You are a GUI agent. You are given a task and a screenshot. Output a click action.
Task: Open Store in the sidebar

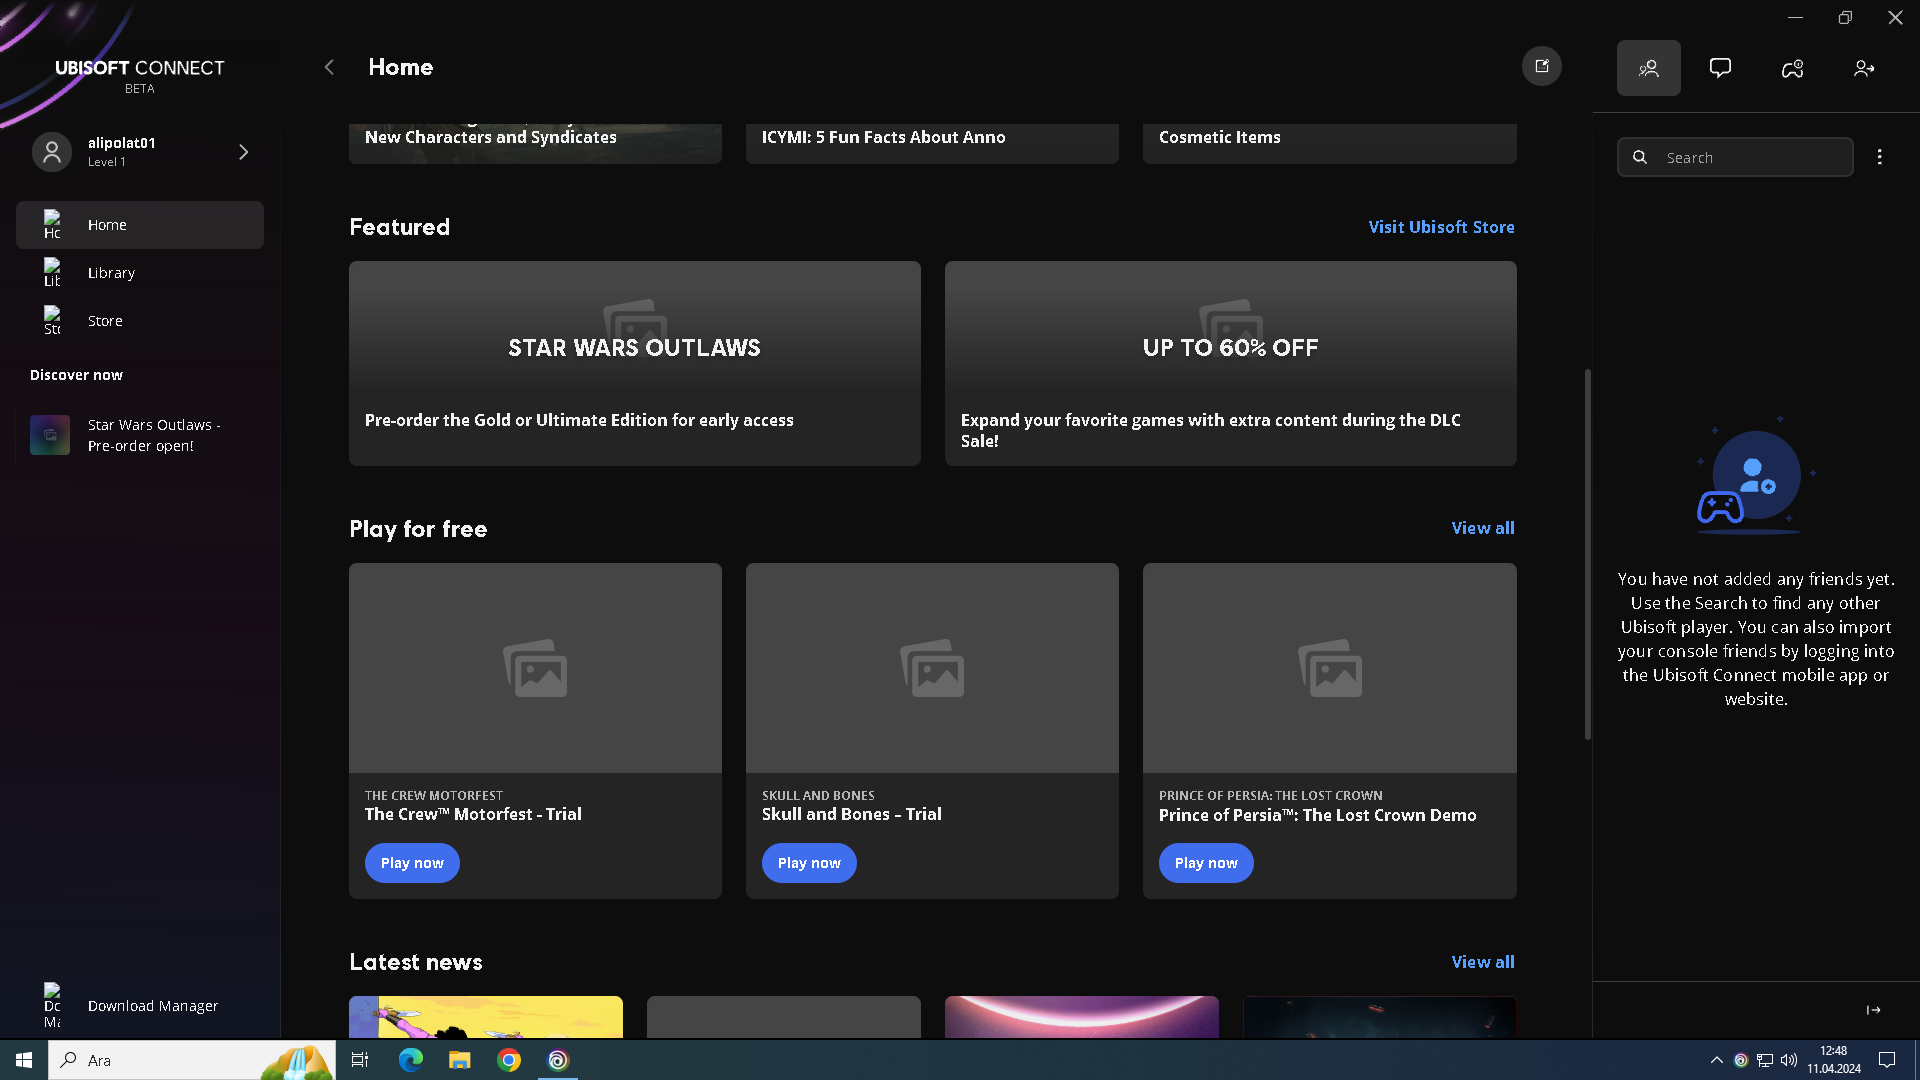point(140,321)
